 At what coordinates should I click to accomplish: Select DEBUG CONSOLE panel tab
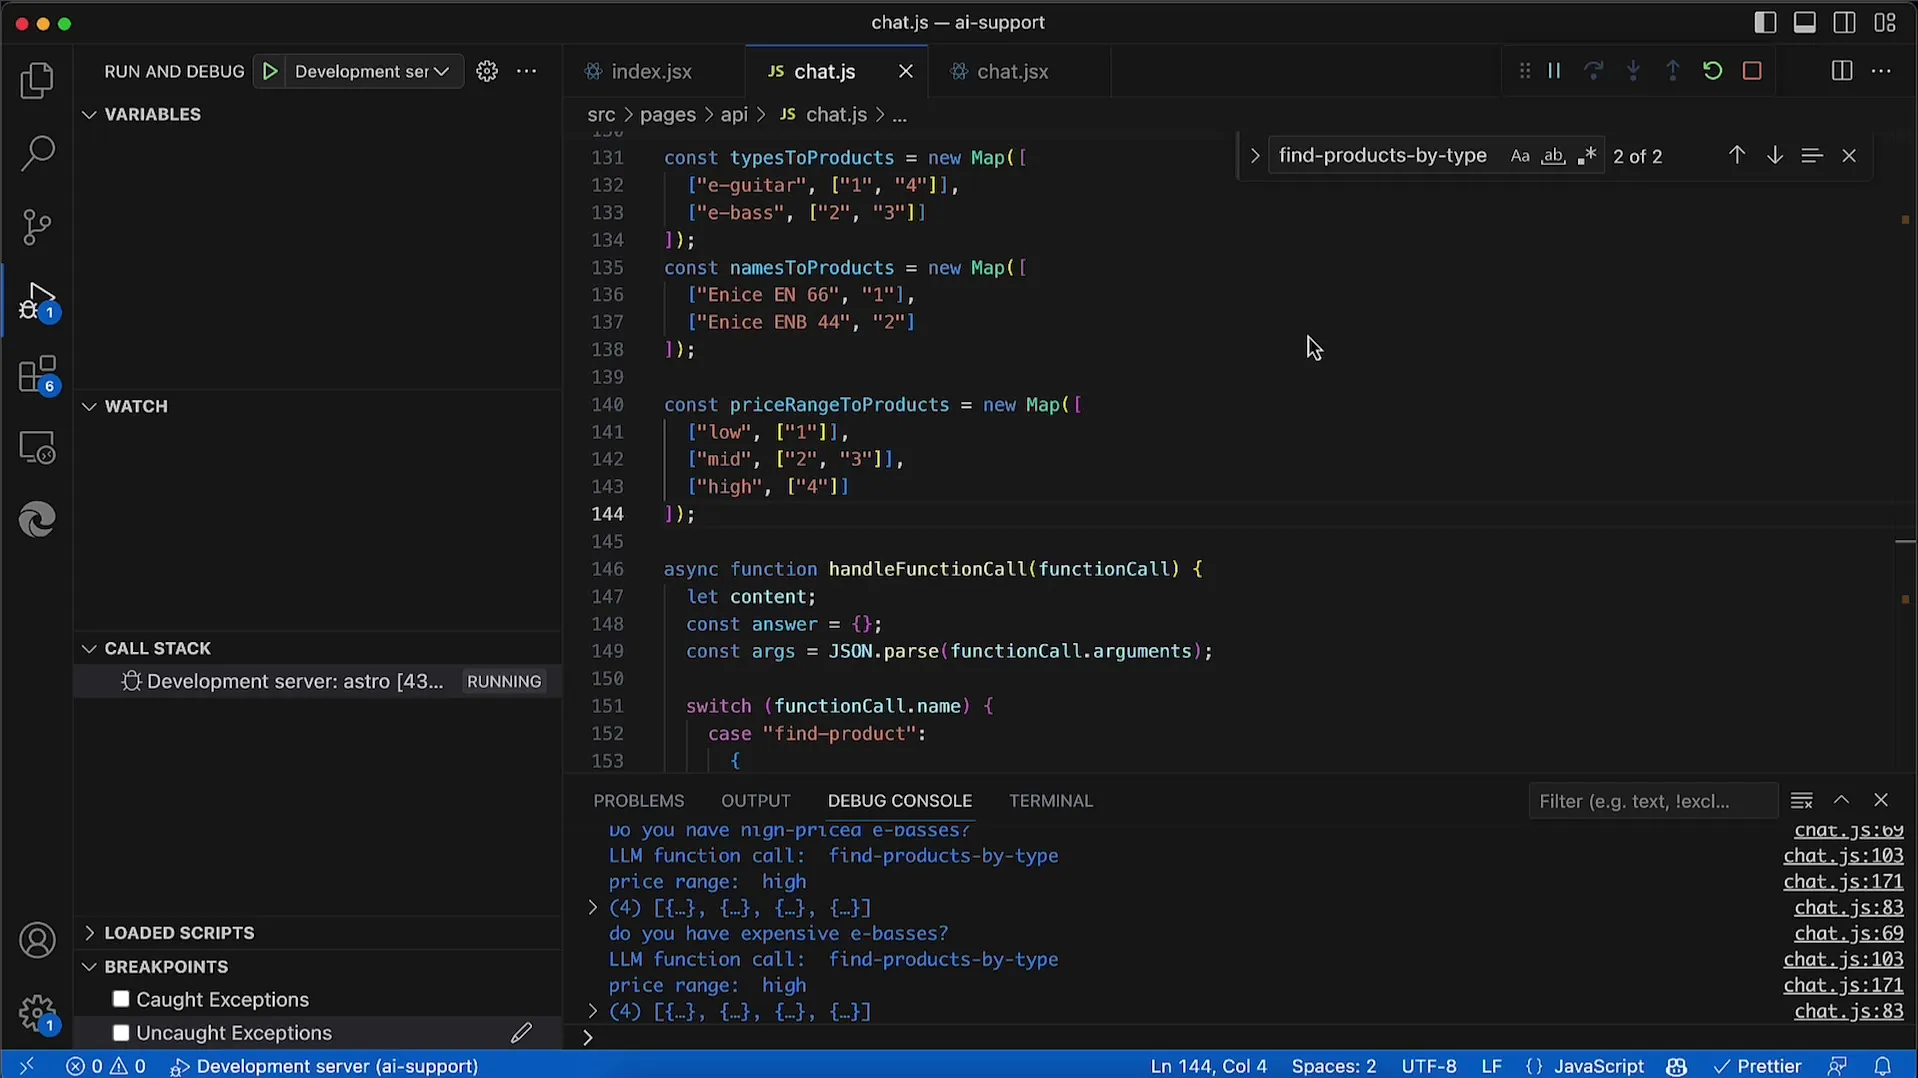(x=899, y=801)
